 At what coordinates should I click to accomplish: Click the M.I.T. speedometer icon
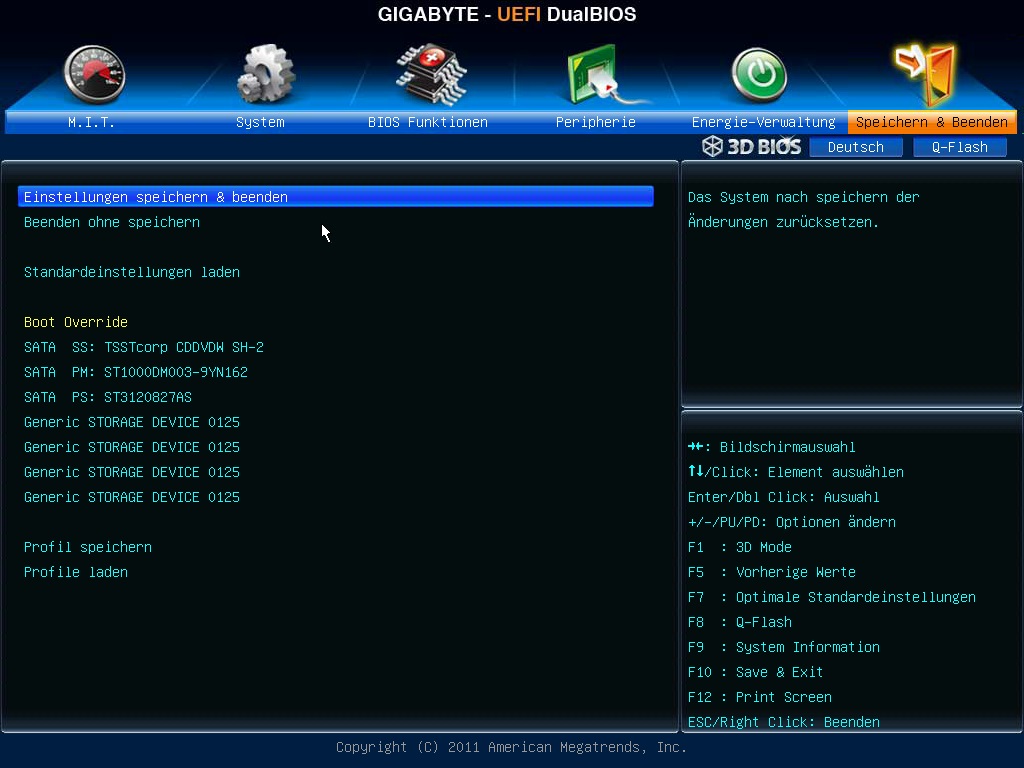coord(95,74)
